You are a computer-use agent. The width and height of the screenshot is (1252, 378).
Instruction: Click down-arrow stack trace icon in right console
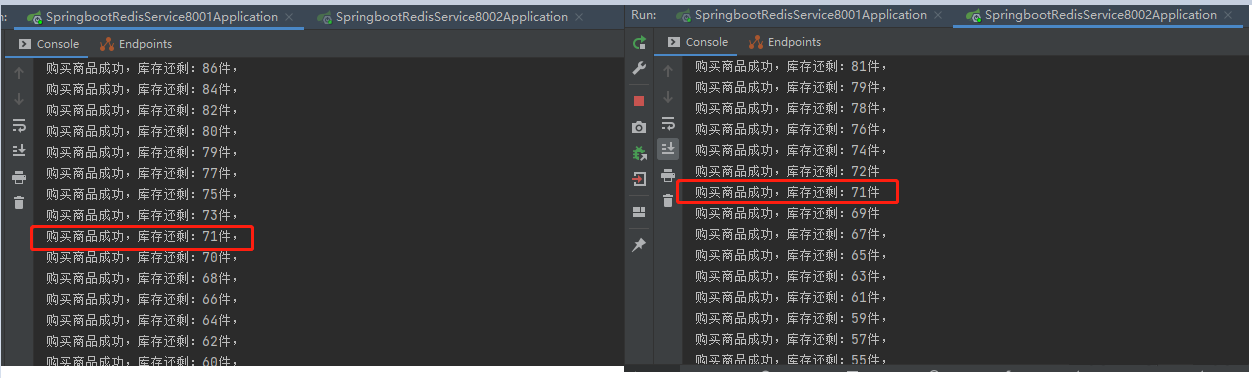668,97
